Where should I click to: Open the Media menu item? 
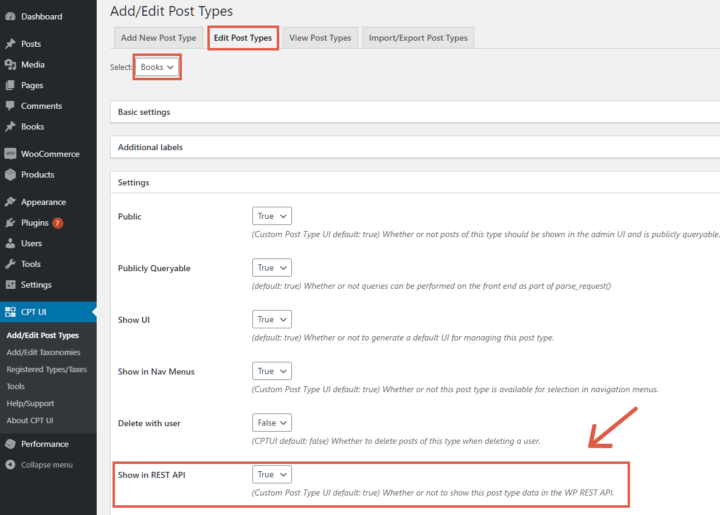tap(48, 65)
